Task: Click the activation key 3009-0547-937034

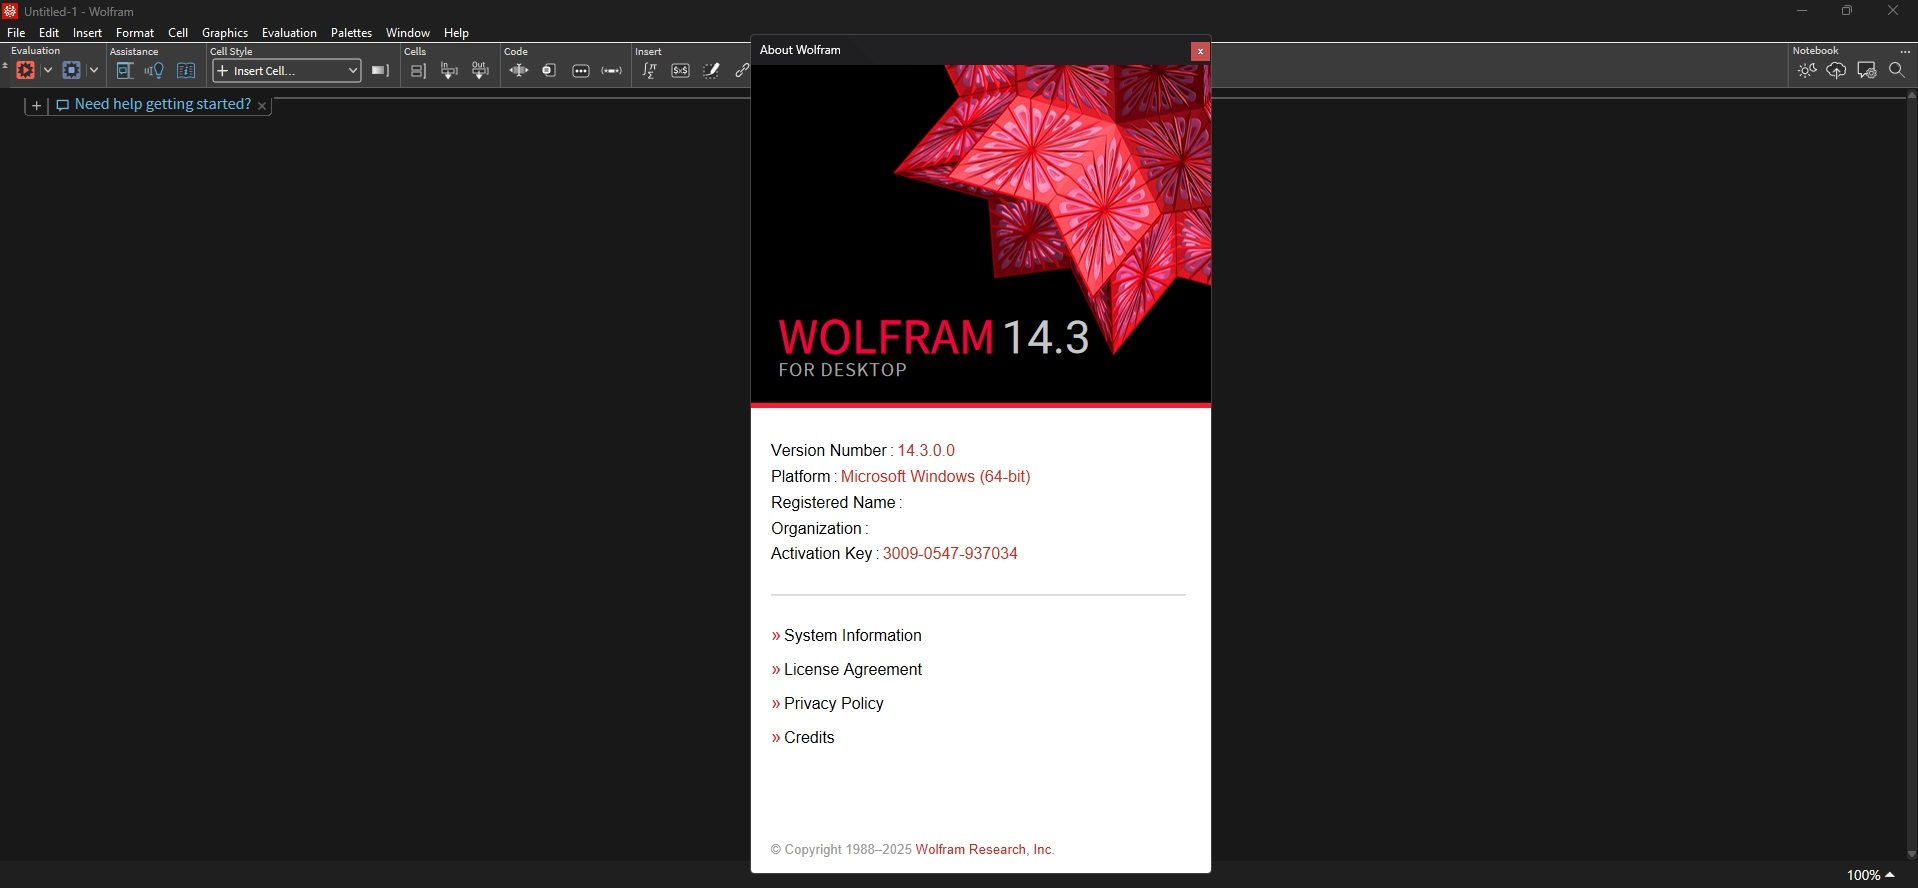Action: point(950,554)
